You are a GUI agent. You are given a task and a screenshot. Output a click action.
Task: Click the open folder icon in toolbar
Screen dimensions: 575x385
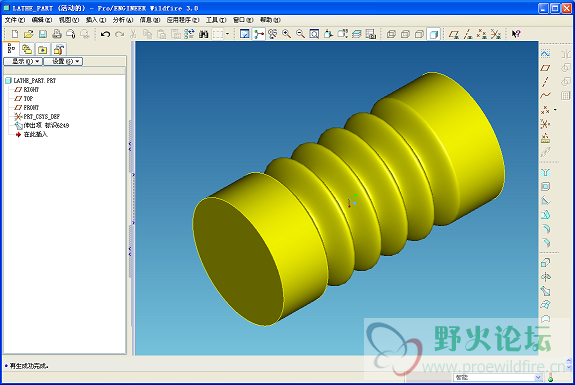(29, 34)
